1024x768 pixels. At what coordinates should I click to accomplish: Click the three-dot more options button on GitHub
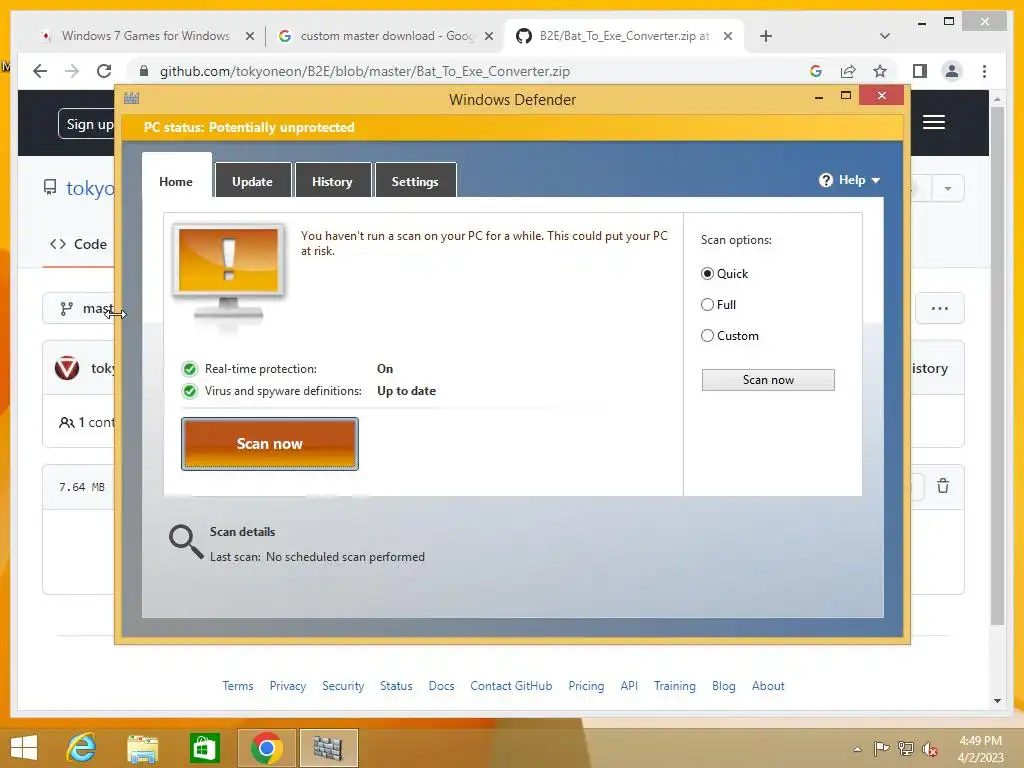tap(940, 308)
